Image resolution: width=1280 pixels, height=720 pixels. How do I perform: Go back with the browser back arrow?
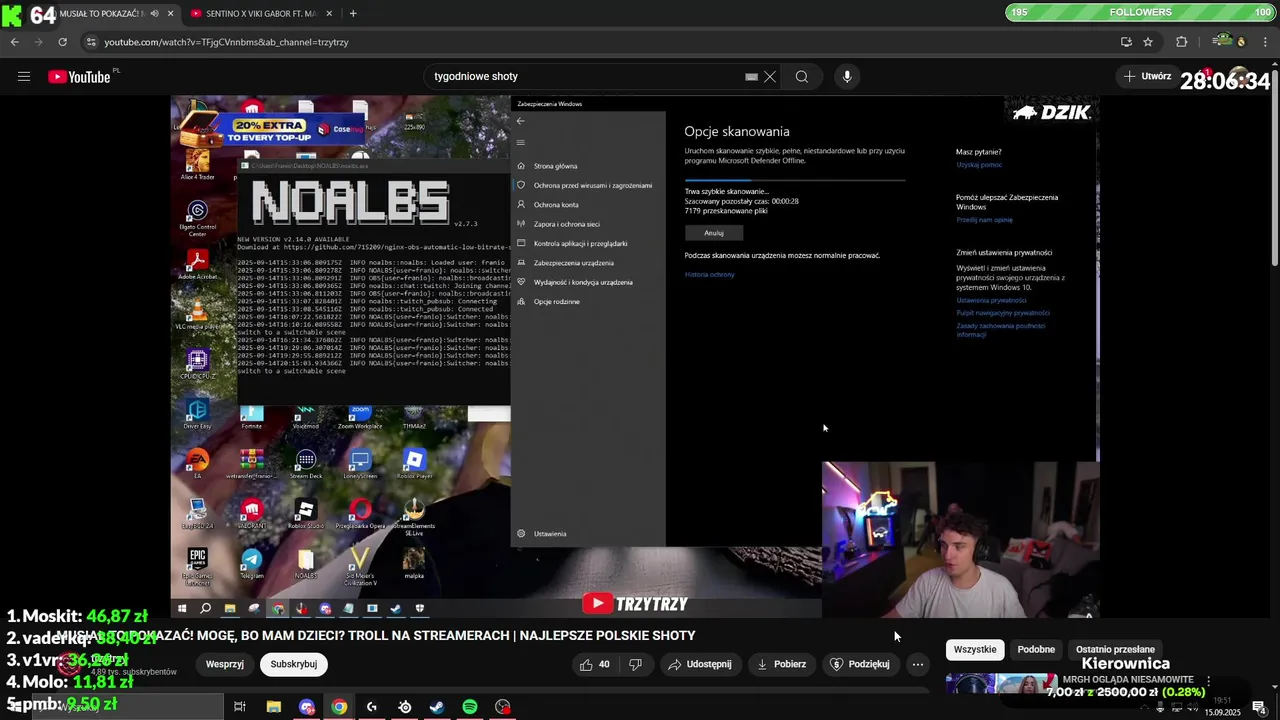point(14,42)
